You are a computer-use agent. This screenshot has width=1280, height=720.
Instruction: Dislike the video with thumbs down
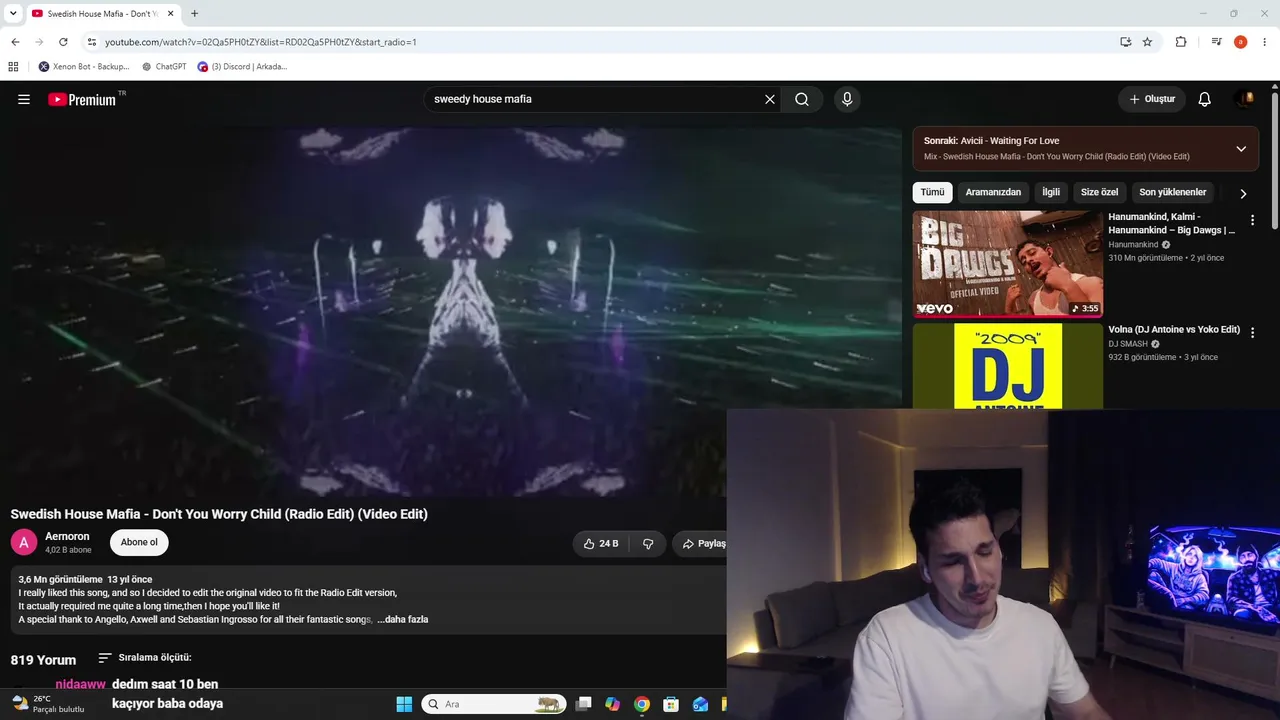point(648,543)
